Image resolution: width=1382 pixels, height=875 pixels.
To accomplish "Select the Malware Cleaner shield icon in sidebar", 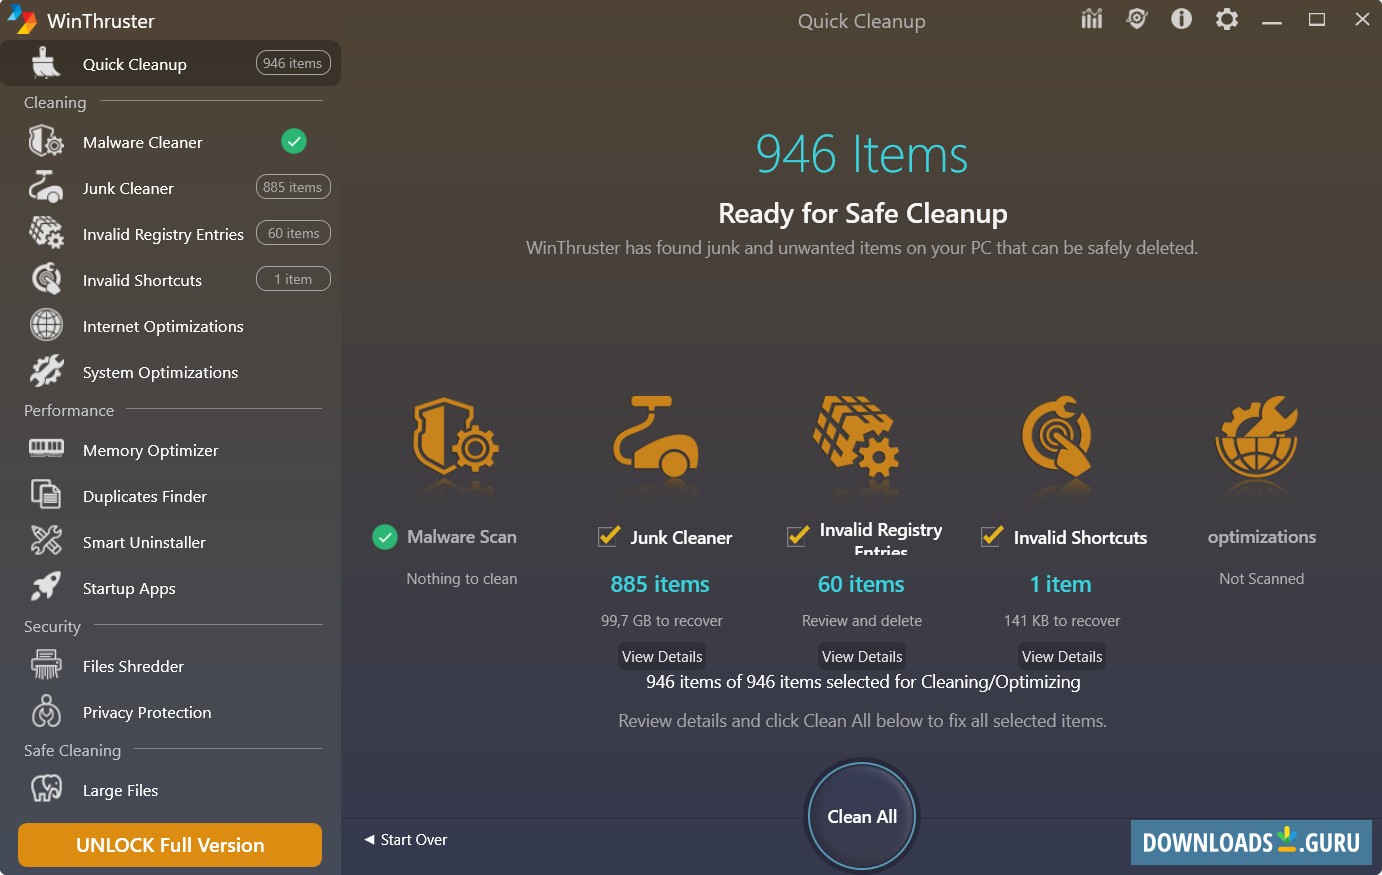I will 46,141.
